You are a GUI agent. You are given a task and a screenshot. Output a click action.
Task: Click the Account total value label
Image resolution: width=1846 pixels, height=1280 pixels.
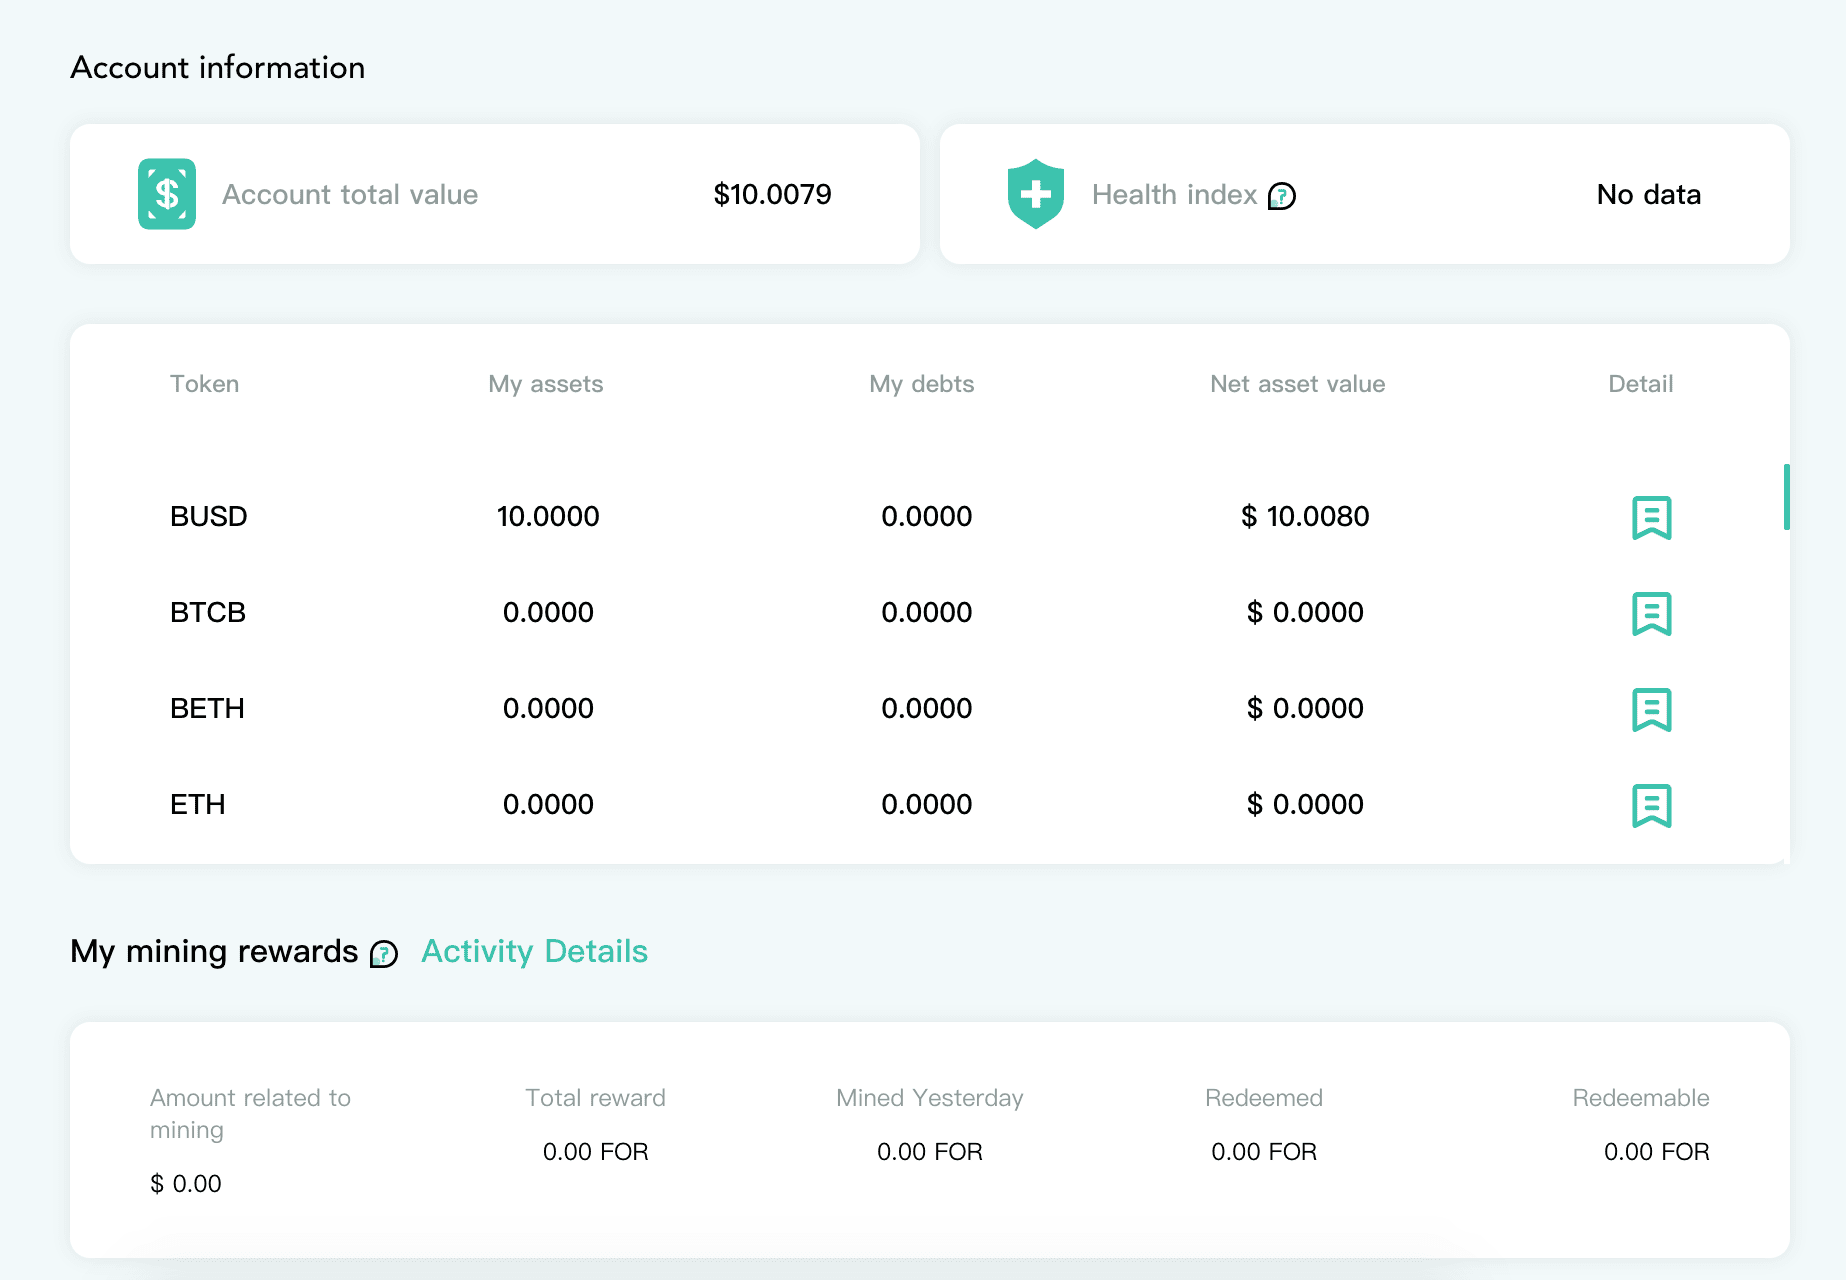point(350,194)
